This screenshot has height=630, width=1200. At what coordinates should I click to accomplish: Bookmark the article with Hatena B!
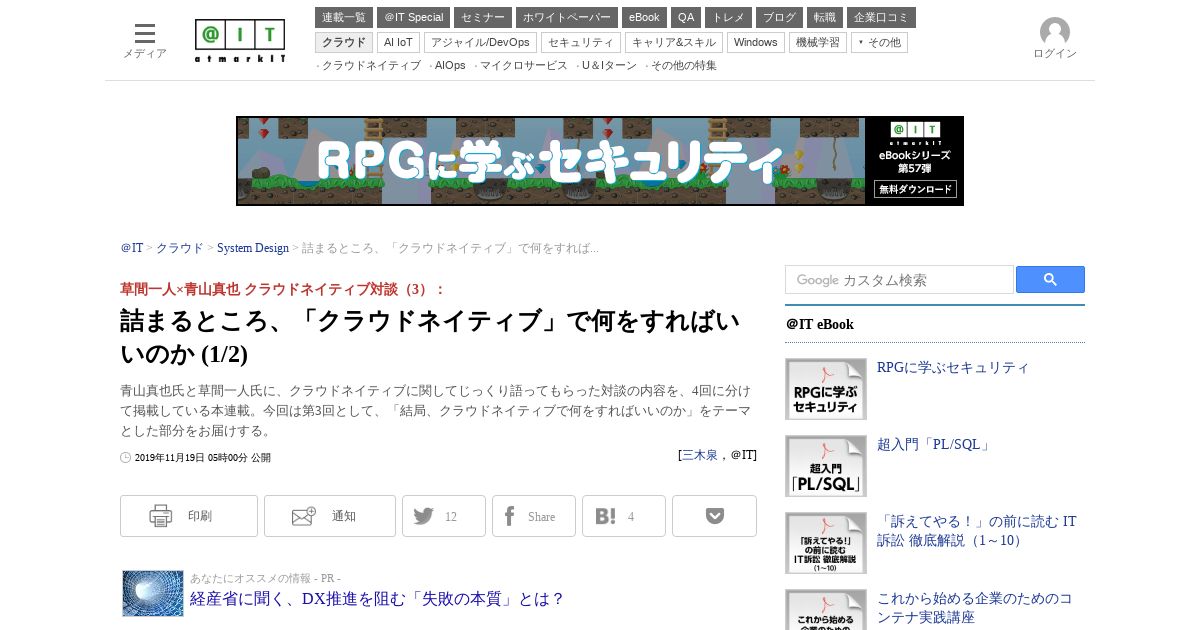pyautogui.click(x=624, y=516)
